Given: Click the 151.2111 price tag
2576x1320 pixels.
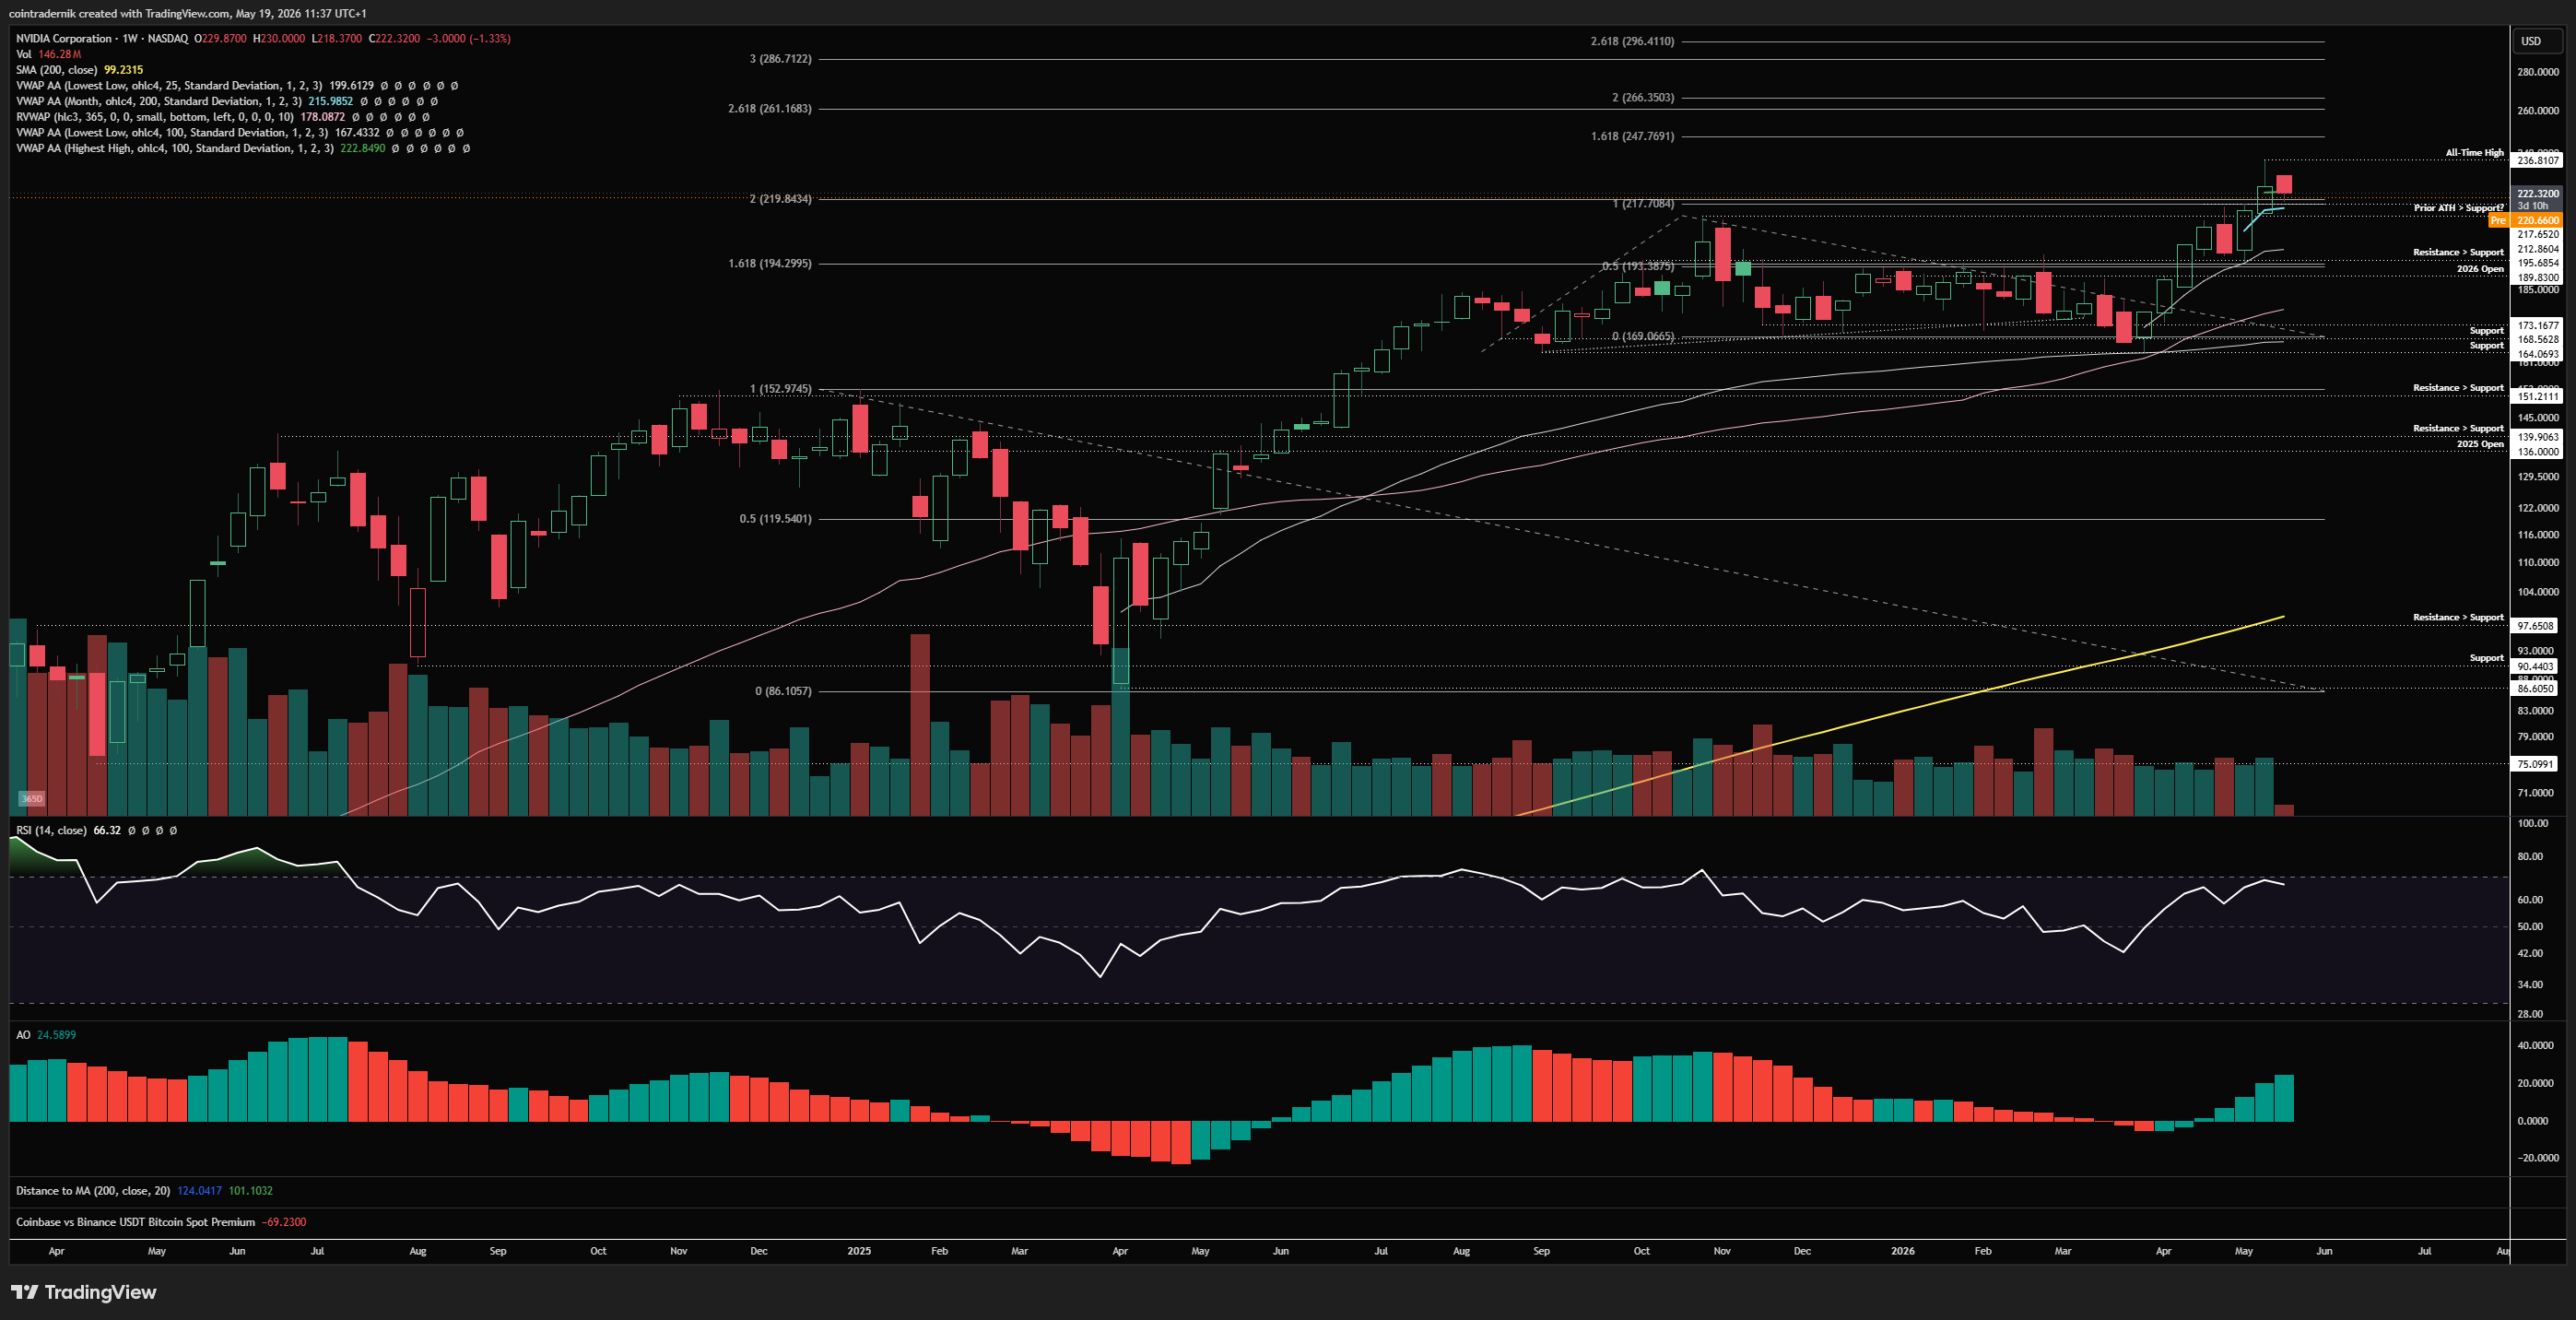Looking at the screenshot, I should (x=2537, y=397).
